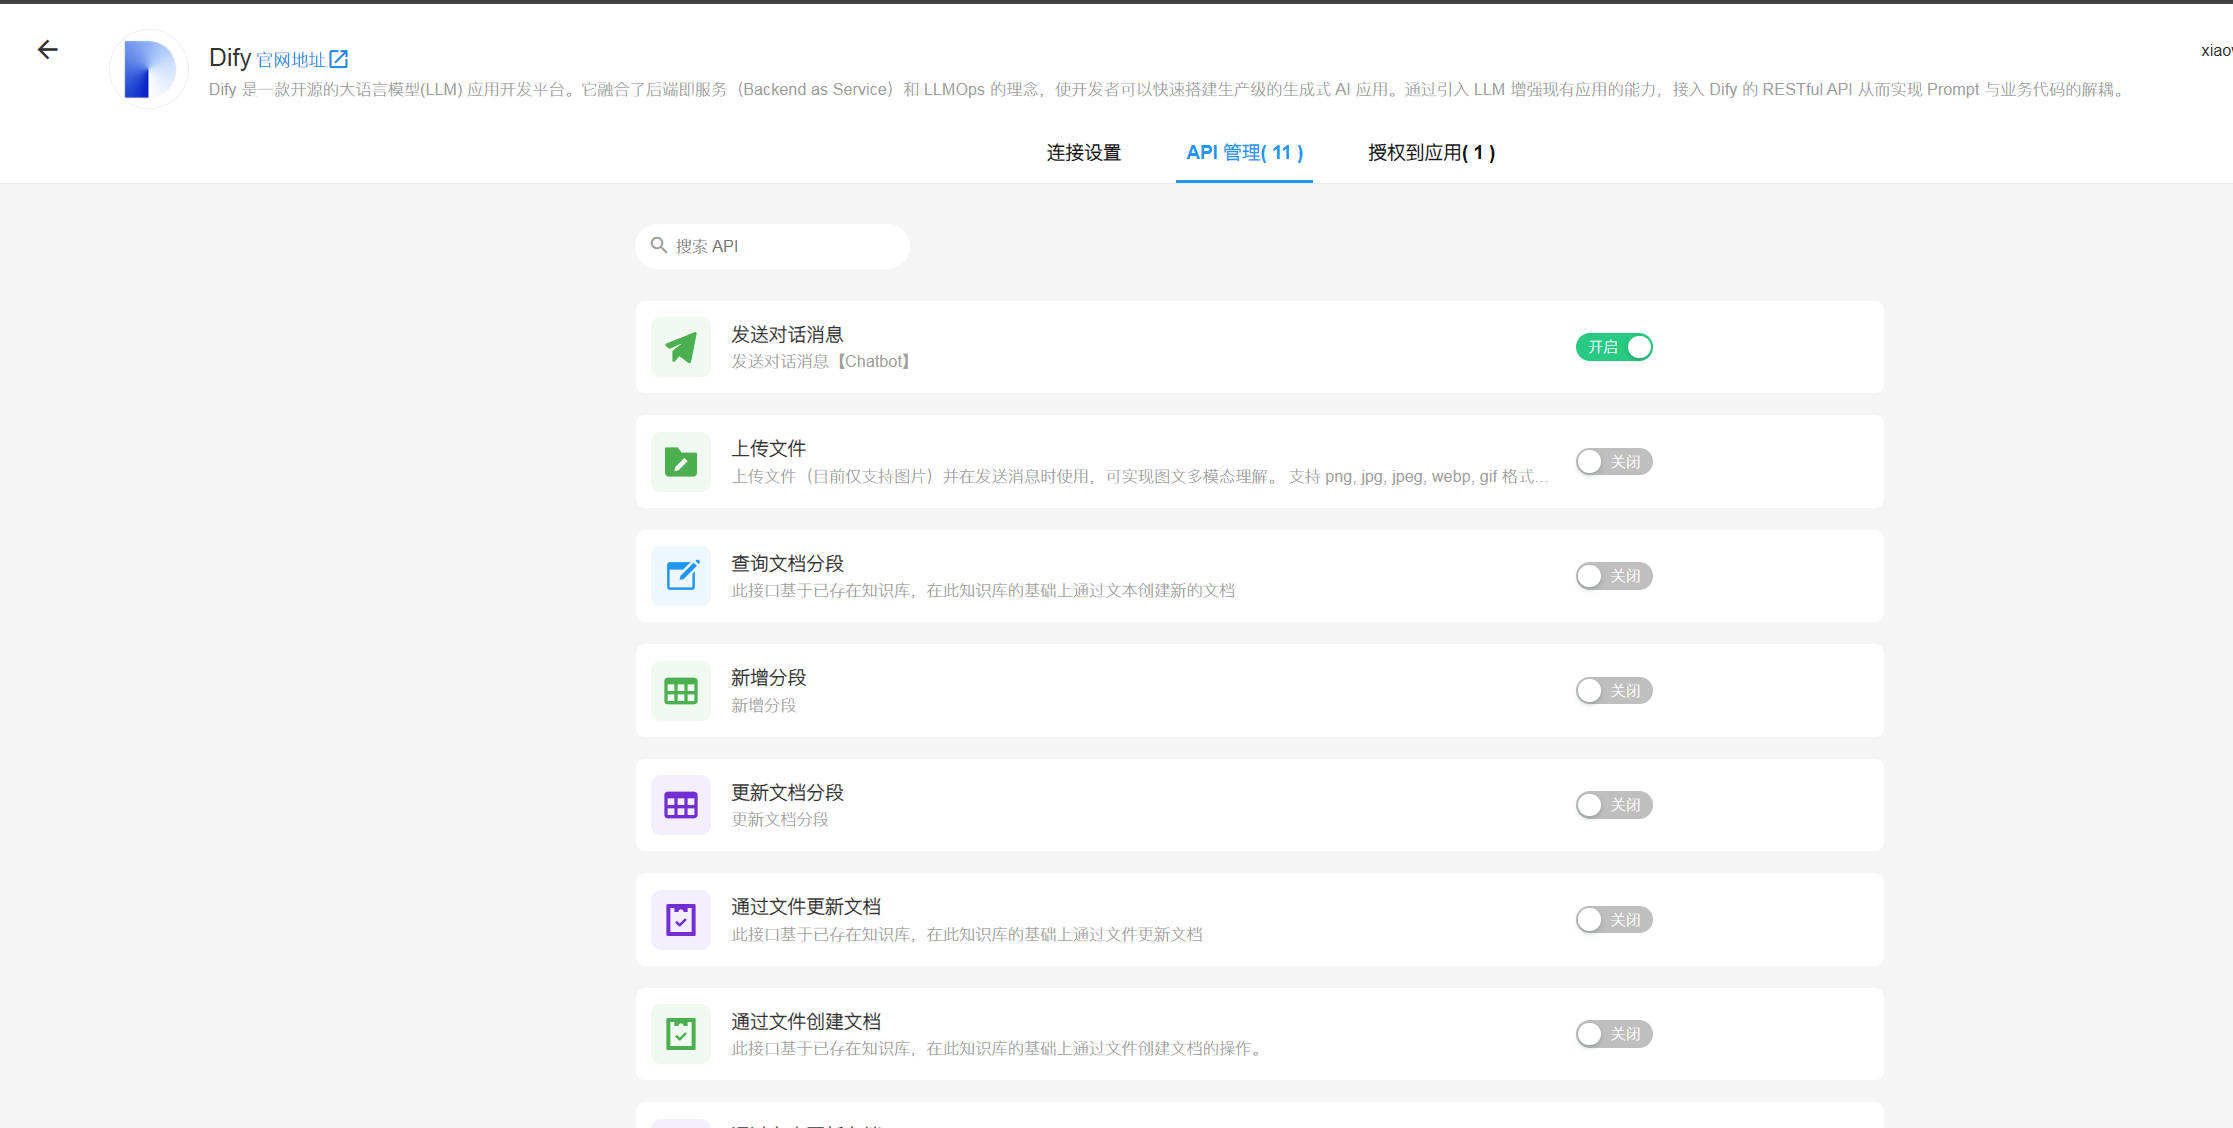Switch to the 连接设置 tab
Viewport: 2233px width, 1128px height.
[1083, 153]
